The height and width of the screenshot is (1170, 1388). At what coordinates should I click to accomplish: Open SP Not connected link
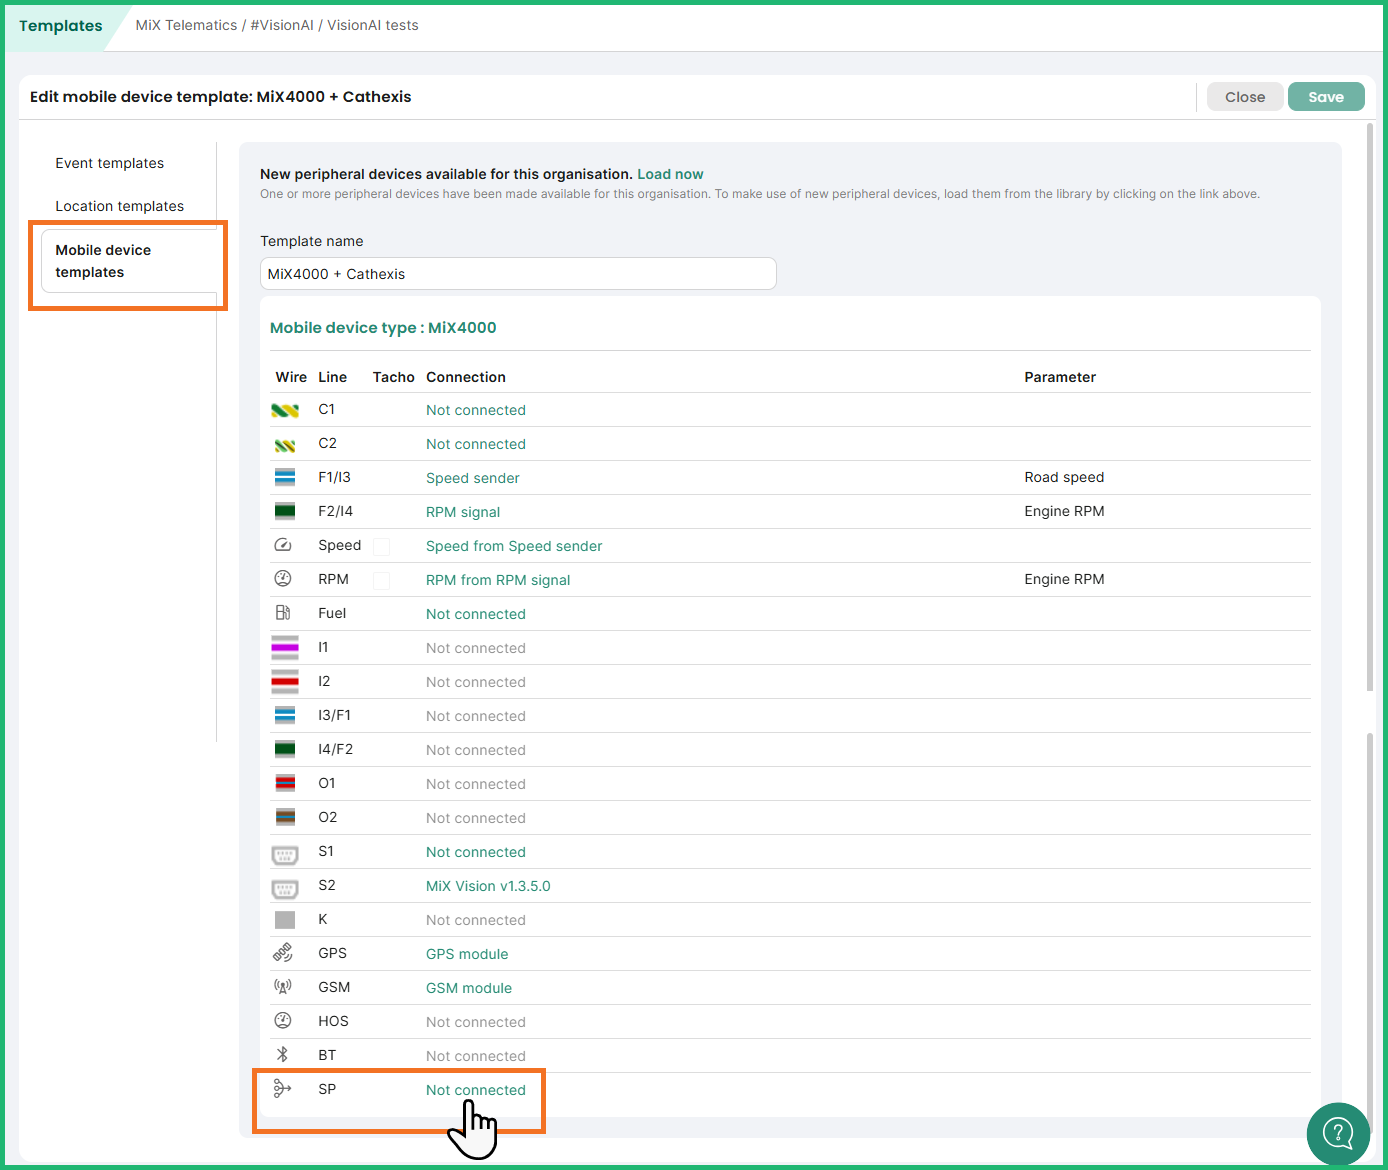[x=476, y=1090]
